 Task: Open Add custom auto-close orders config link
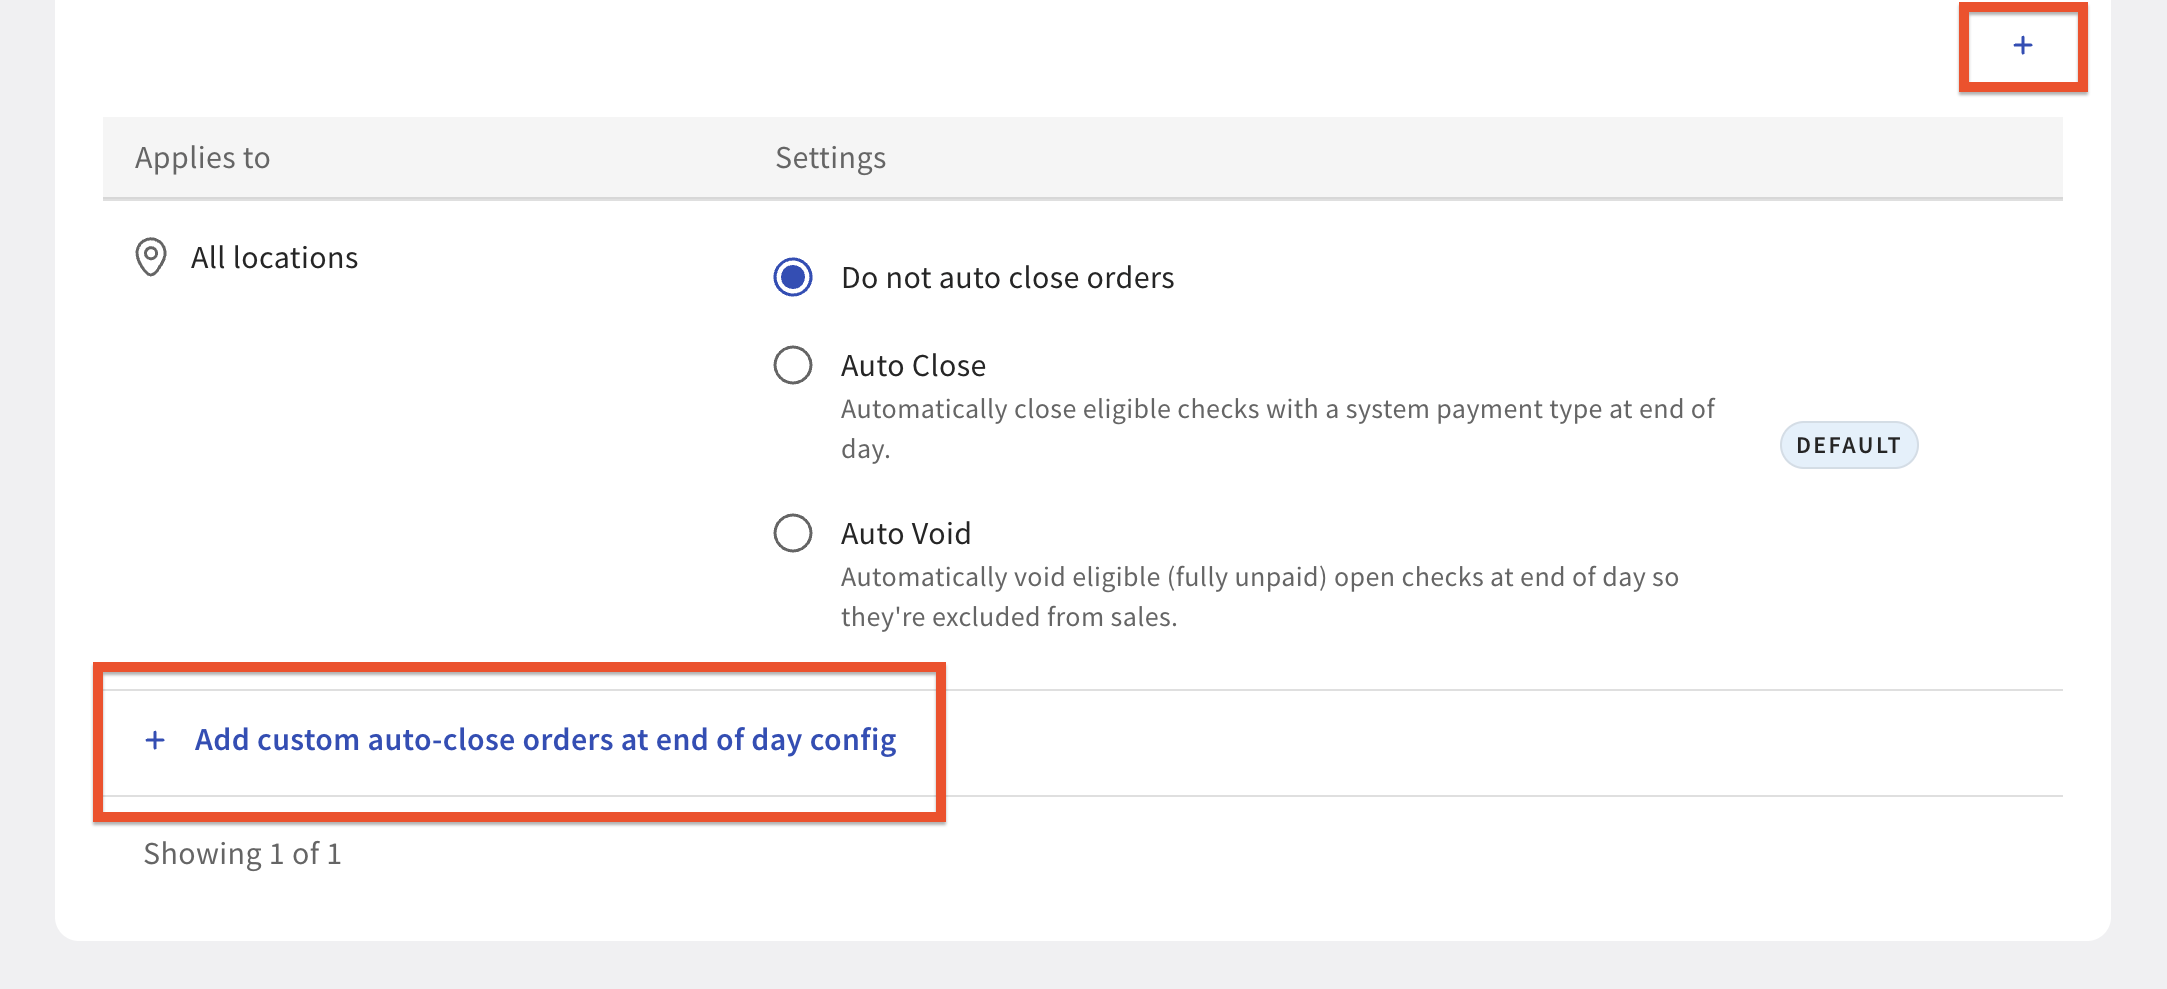pos(545,740)
